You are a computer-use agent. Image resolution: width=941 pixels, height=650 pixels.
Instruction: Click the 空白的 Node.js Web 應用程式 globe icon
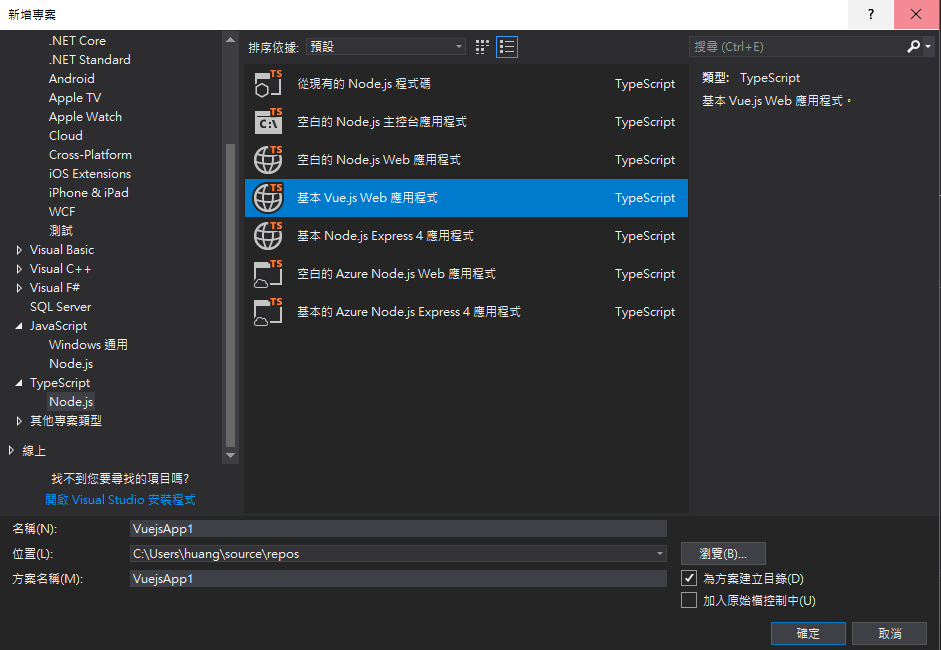tap(268, 160)
